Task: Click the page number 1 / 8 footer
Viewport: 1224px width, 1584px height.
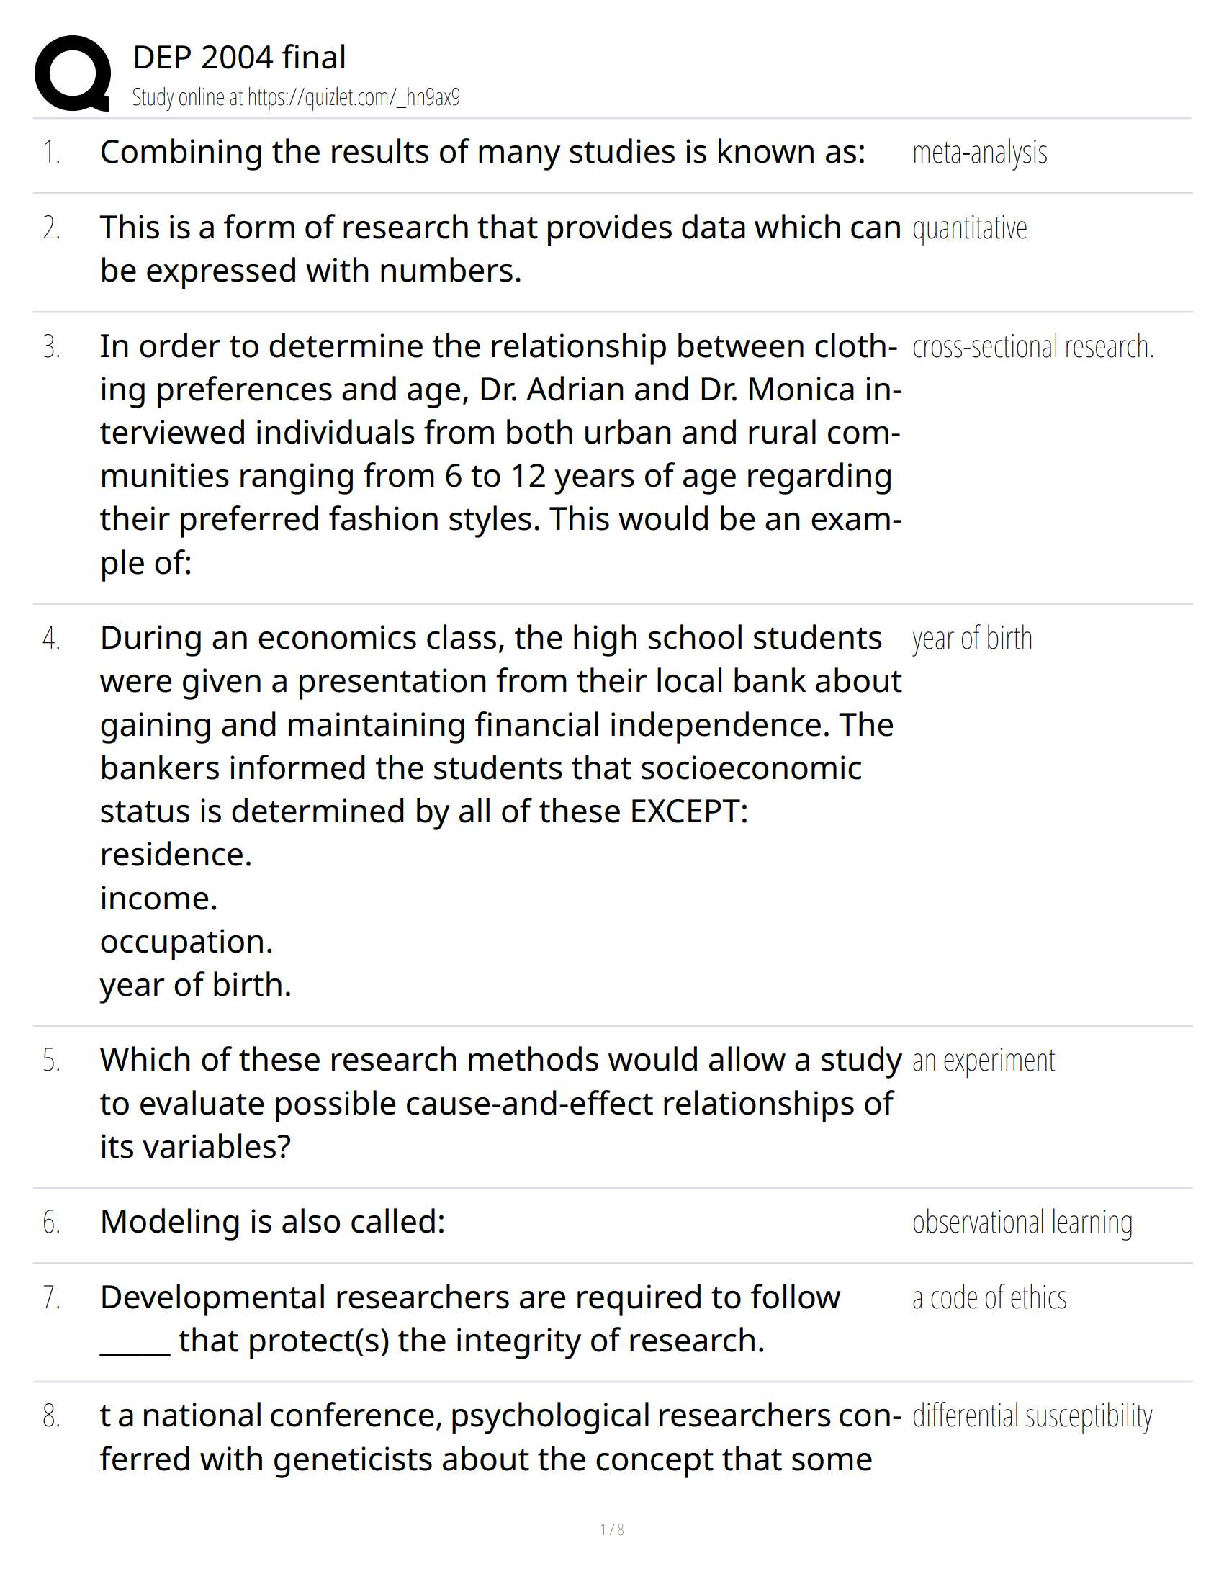Action: (x=612, y=1529)
